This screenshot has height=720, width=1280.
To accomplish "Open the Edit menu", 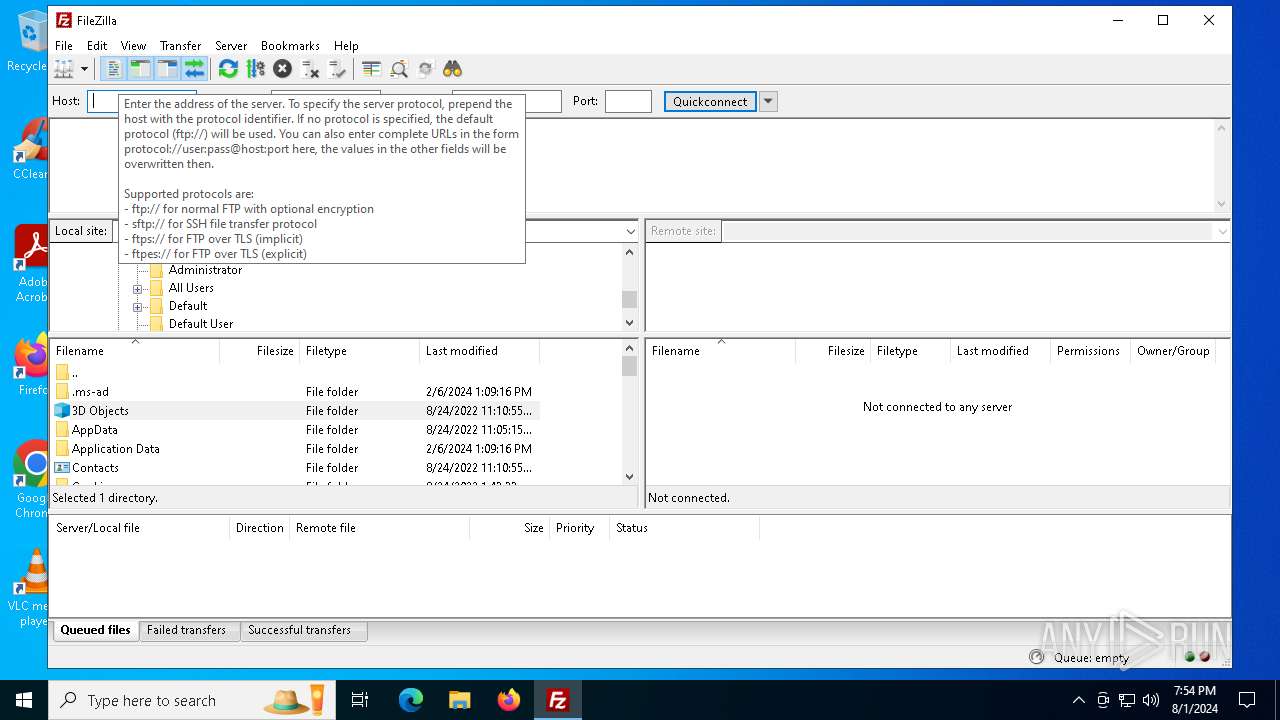I will click(97, 46).
